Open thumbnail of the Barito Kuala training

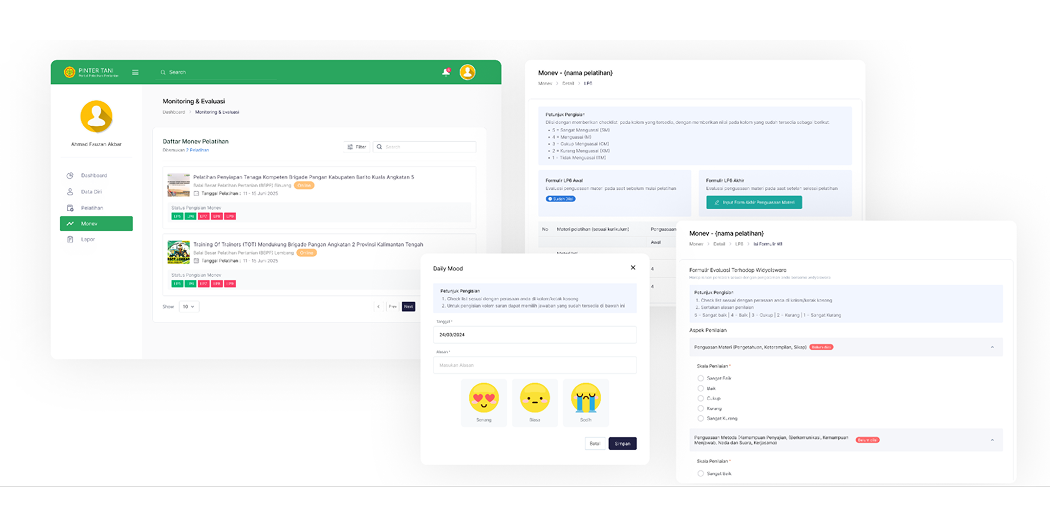coord(179,185)
